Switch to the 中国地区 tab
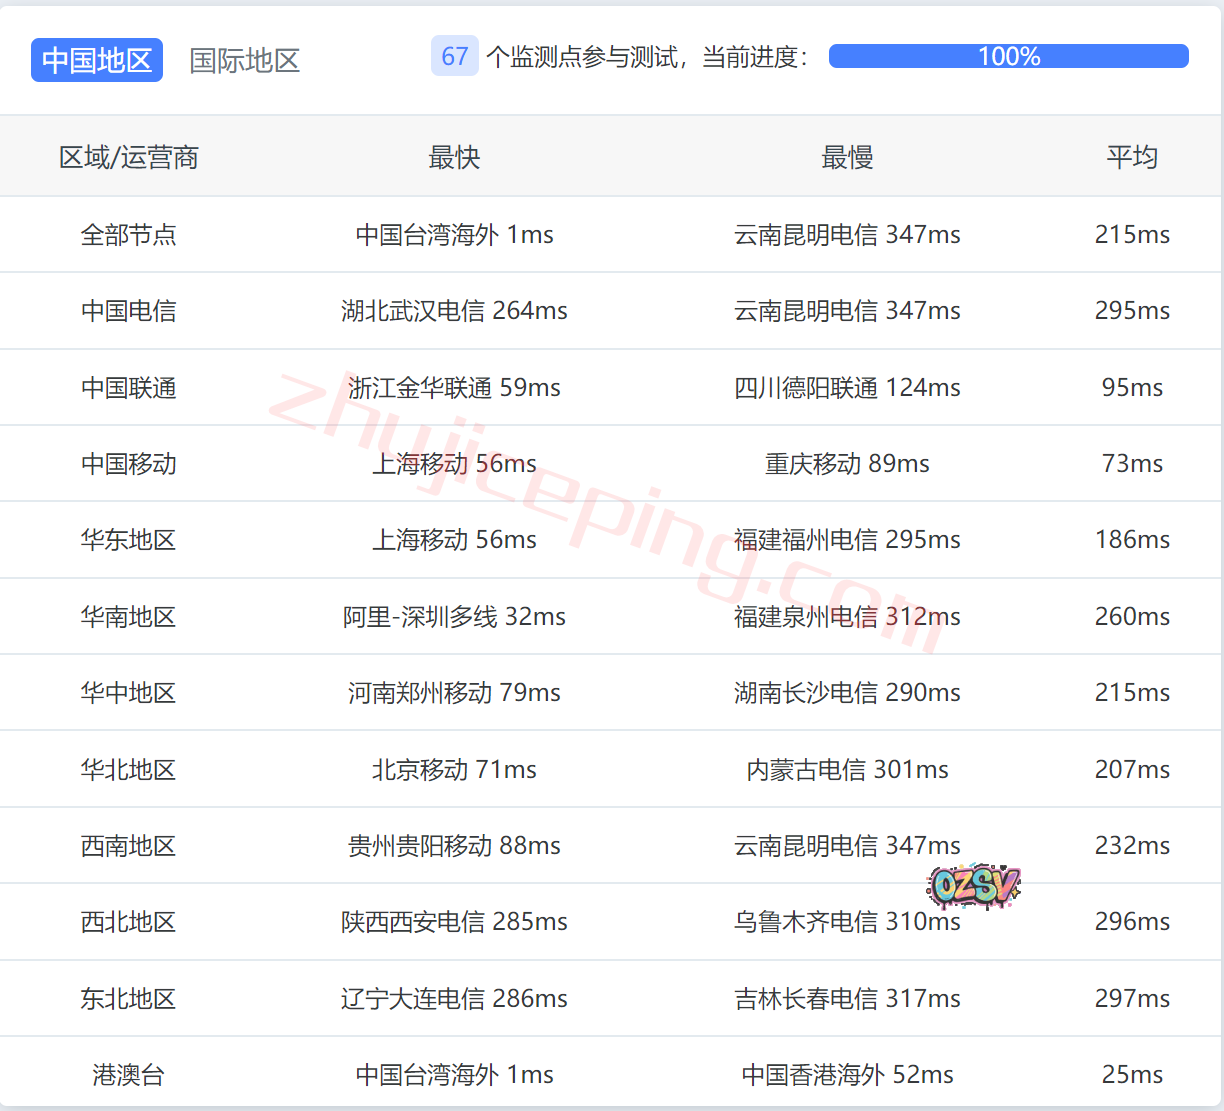Screen dimensions: 1224x1111 (97, 60)
